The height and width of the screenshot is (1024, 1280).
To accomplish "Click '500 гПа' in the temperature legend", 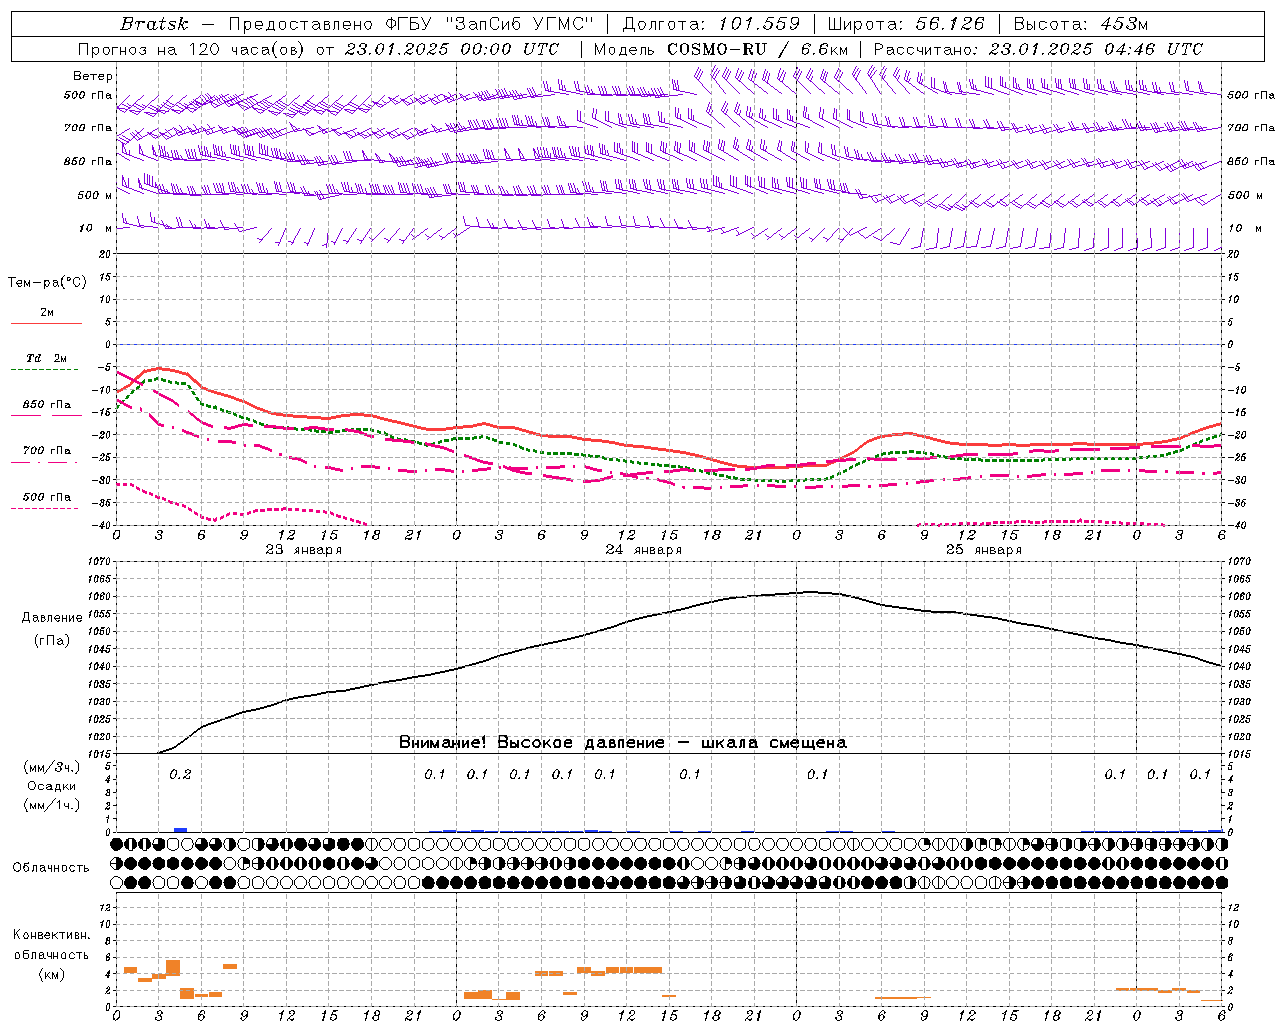I will tap(47, 497).
